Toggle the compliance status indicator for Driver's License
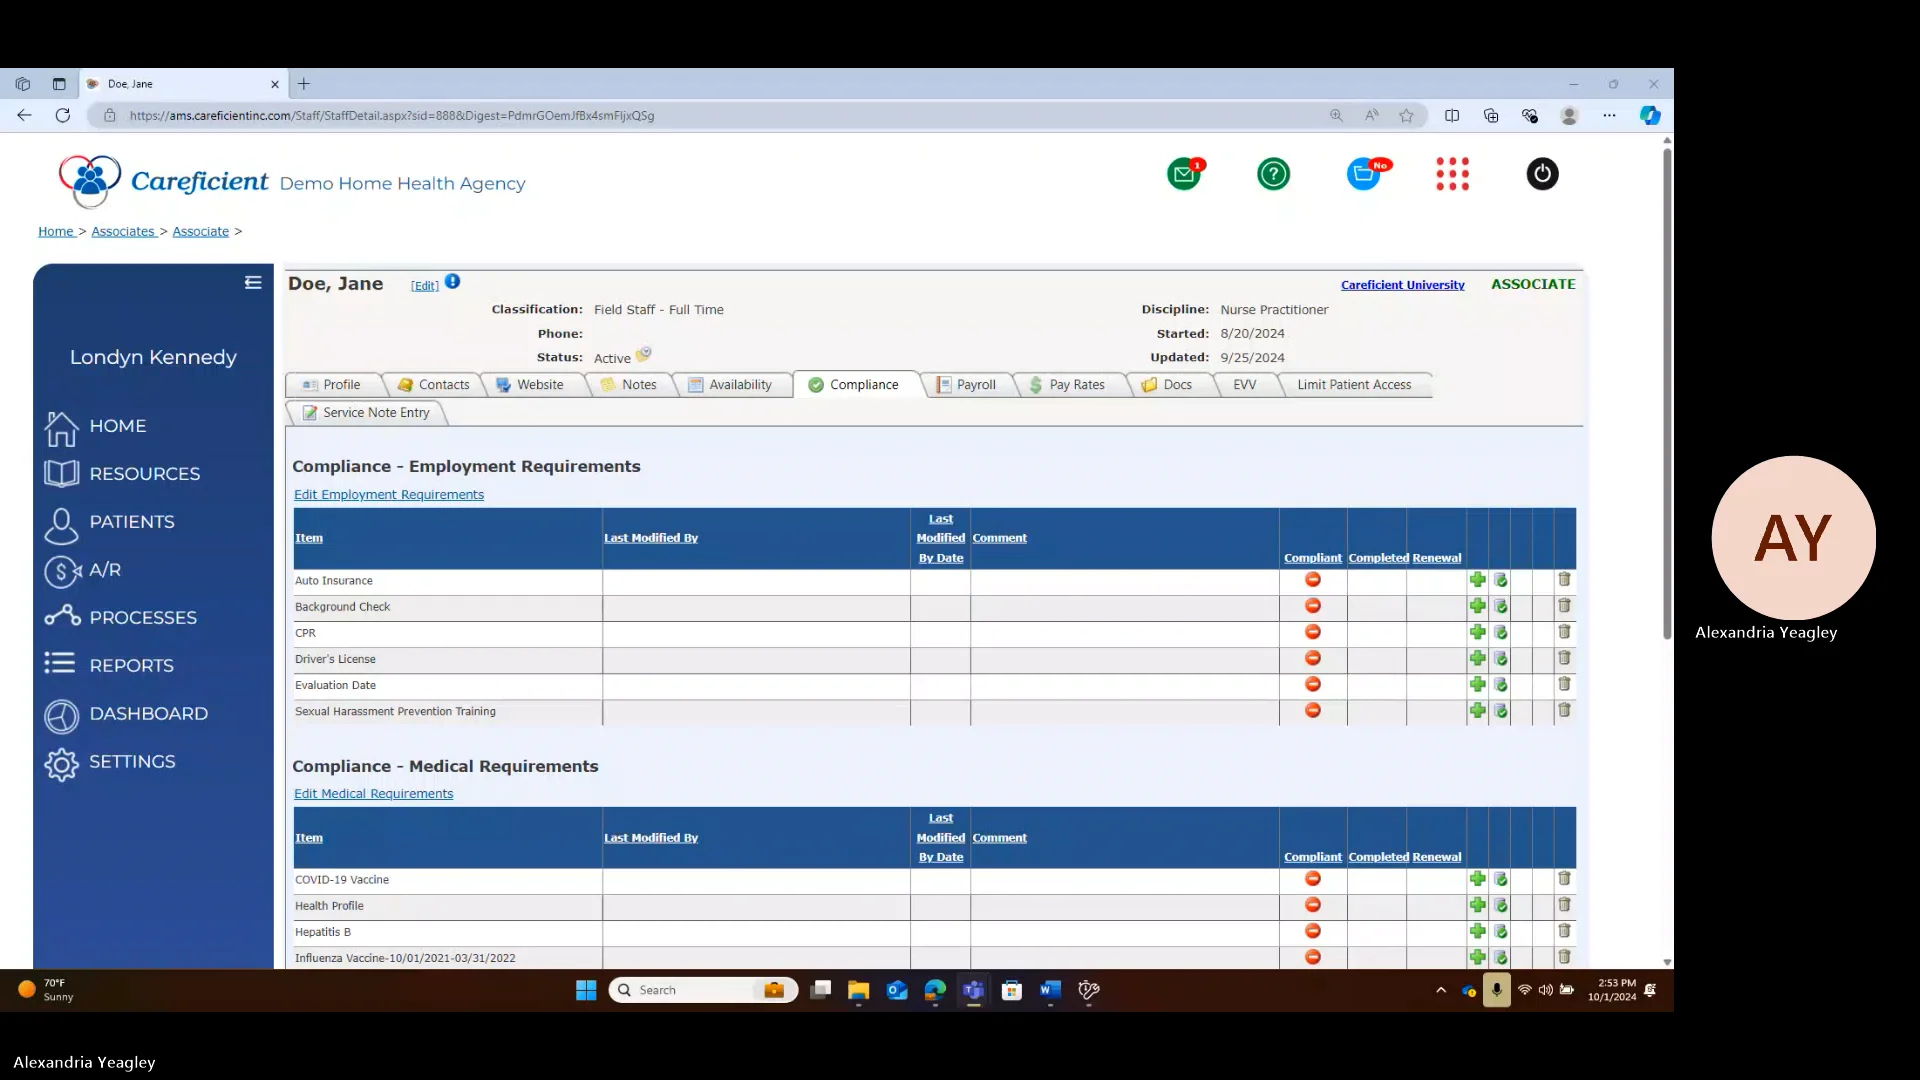 (x=1312, y=658)
